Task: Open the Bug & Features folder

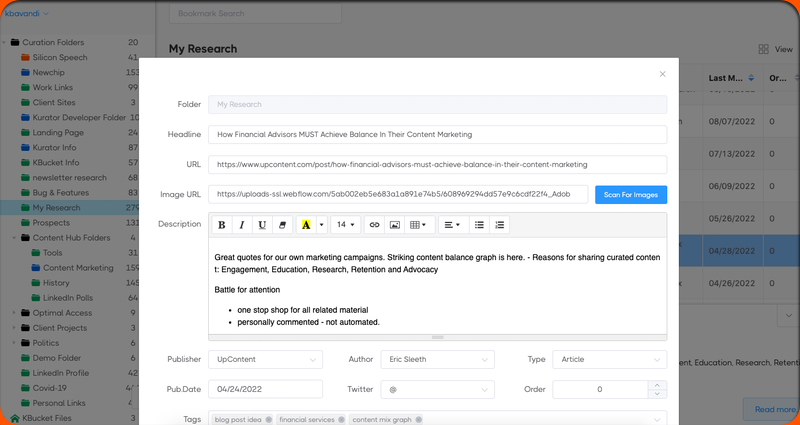Action: (61, 193)
